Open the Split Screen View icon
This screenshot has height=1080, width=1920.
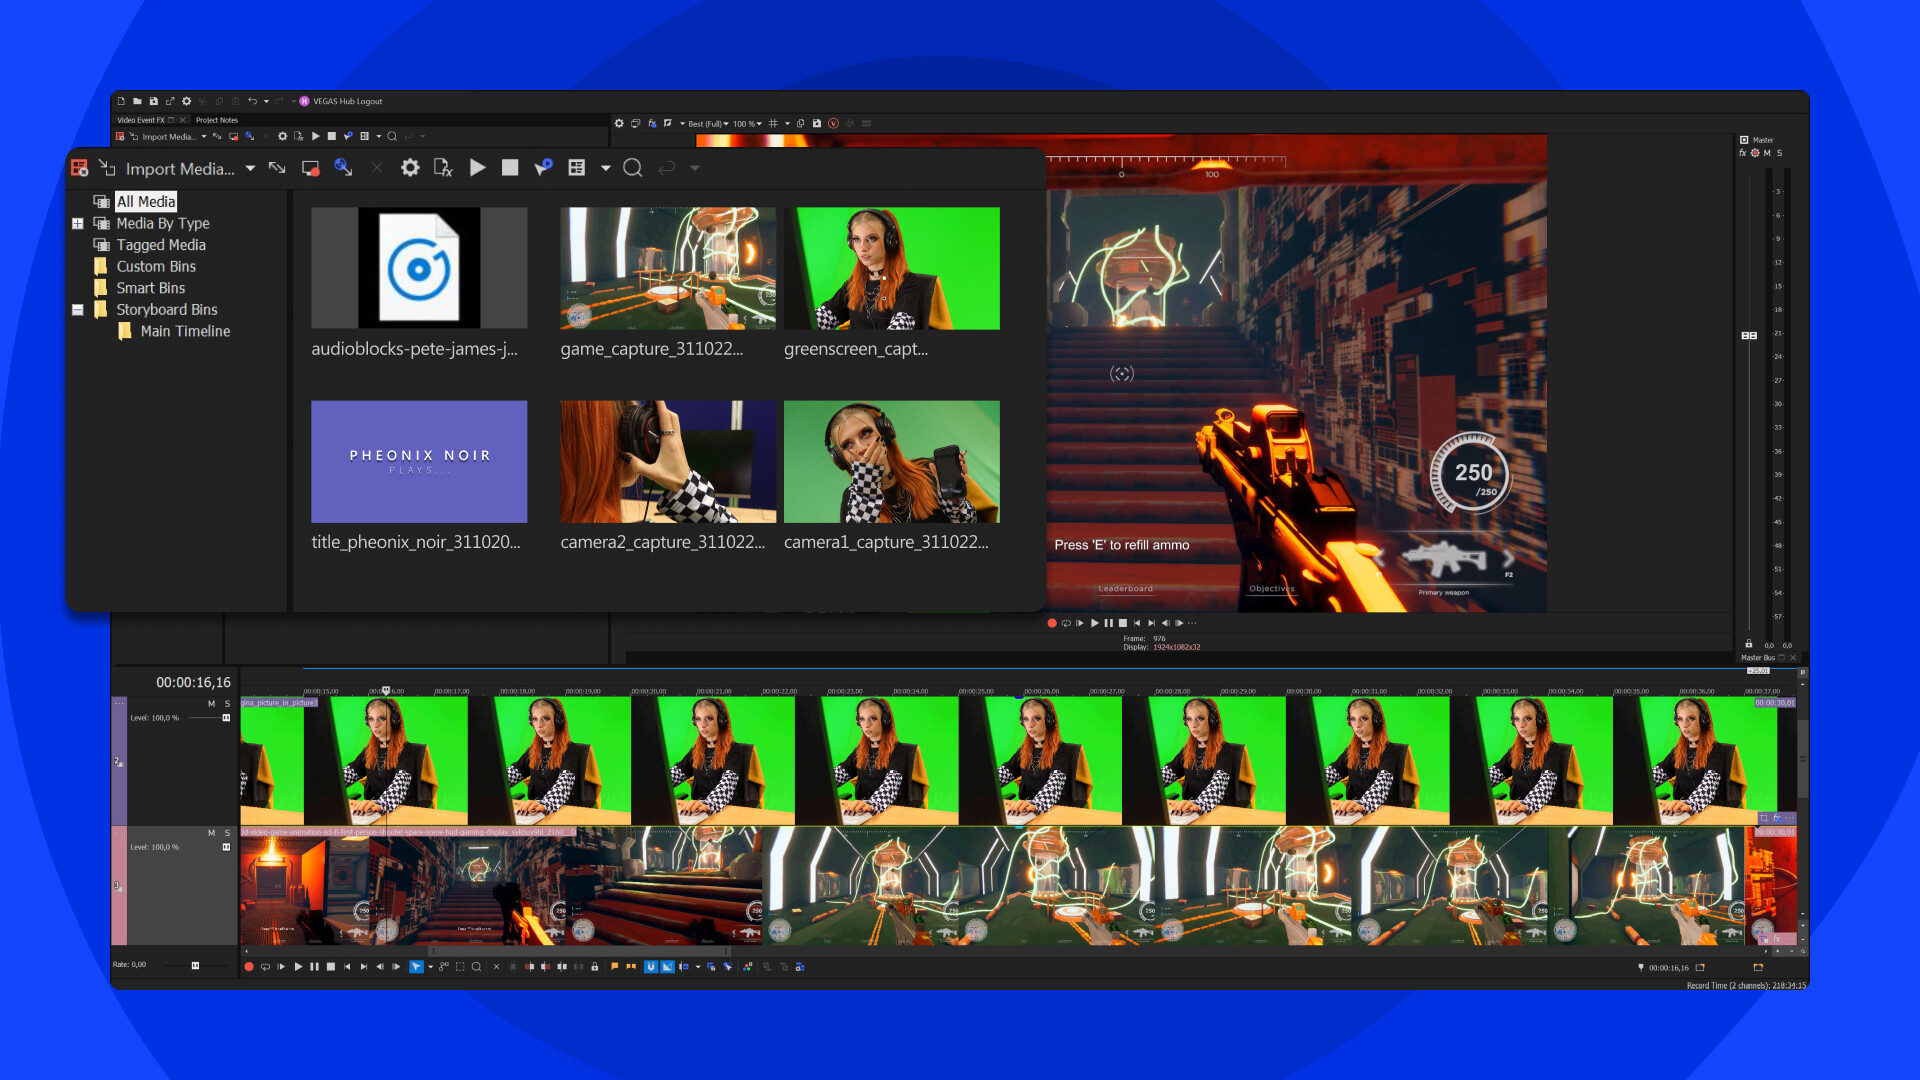(668, 123)
